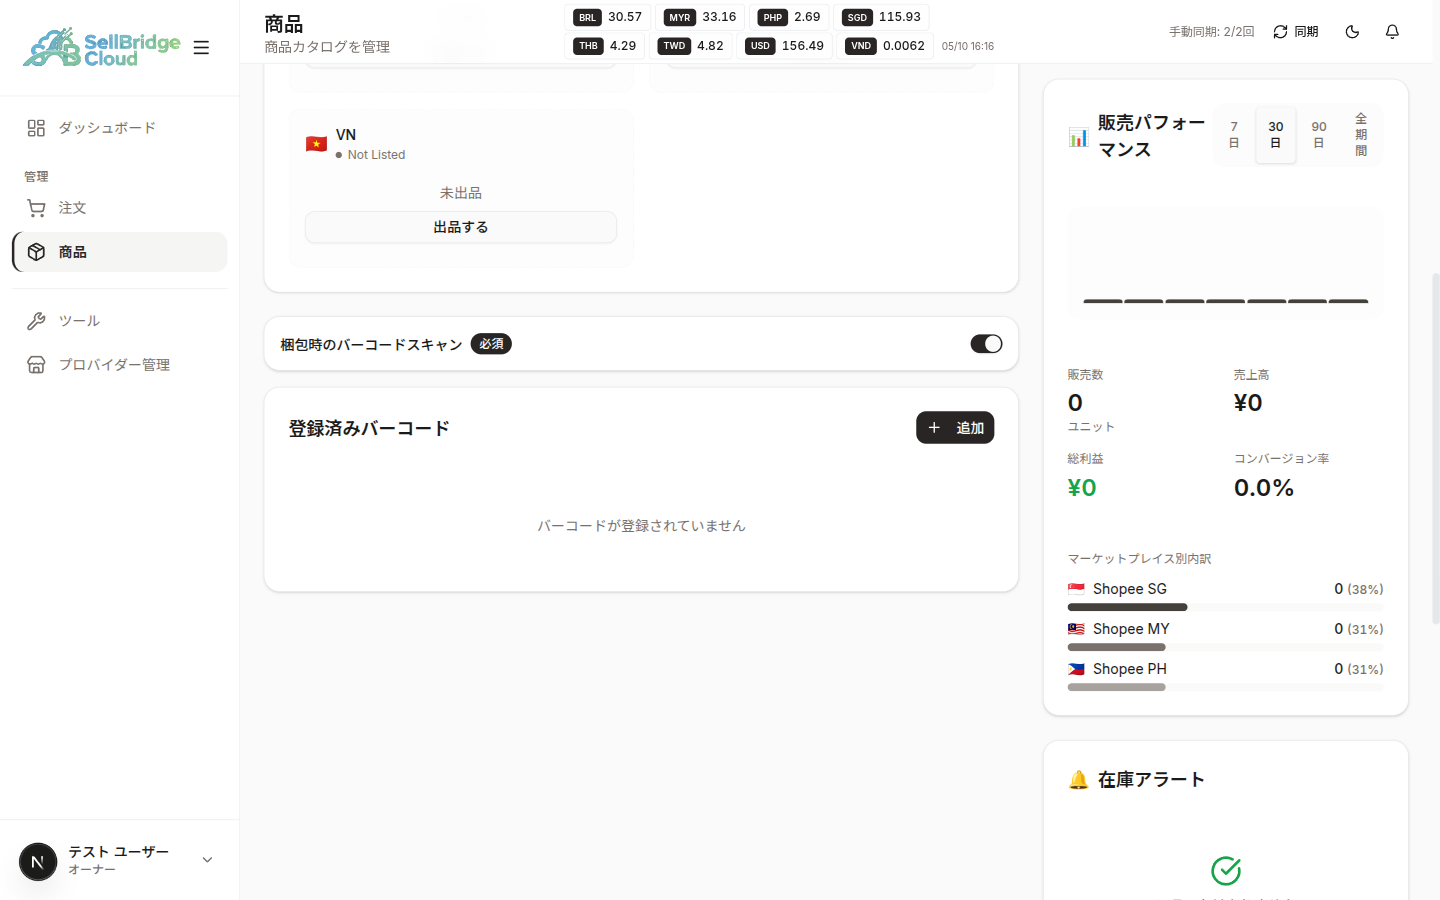Click the provider management store icon

coord(36,365)
